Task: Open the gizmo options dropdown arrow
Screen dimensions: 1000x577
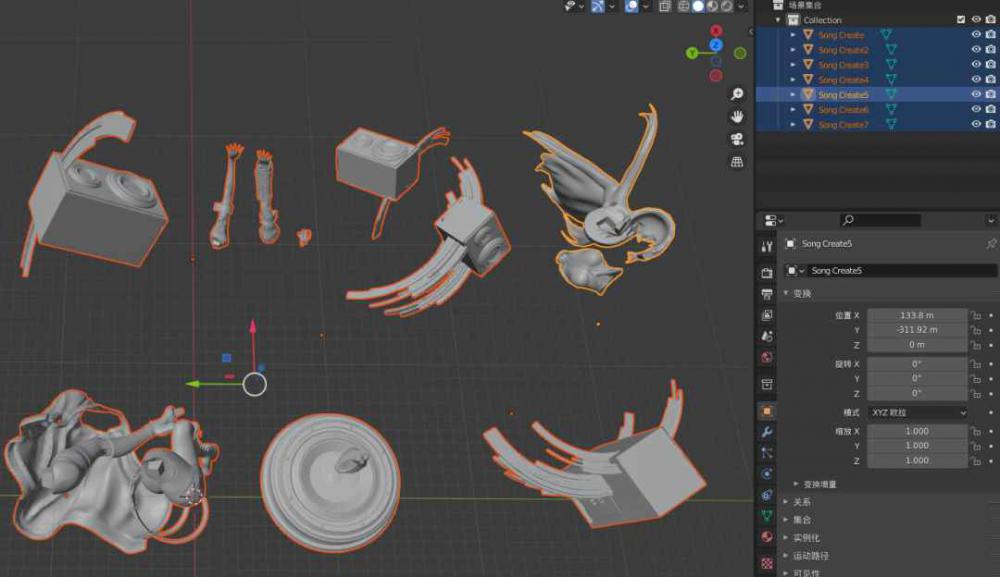Action: pyautogui.click(x=612, y=6)
